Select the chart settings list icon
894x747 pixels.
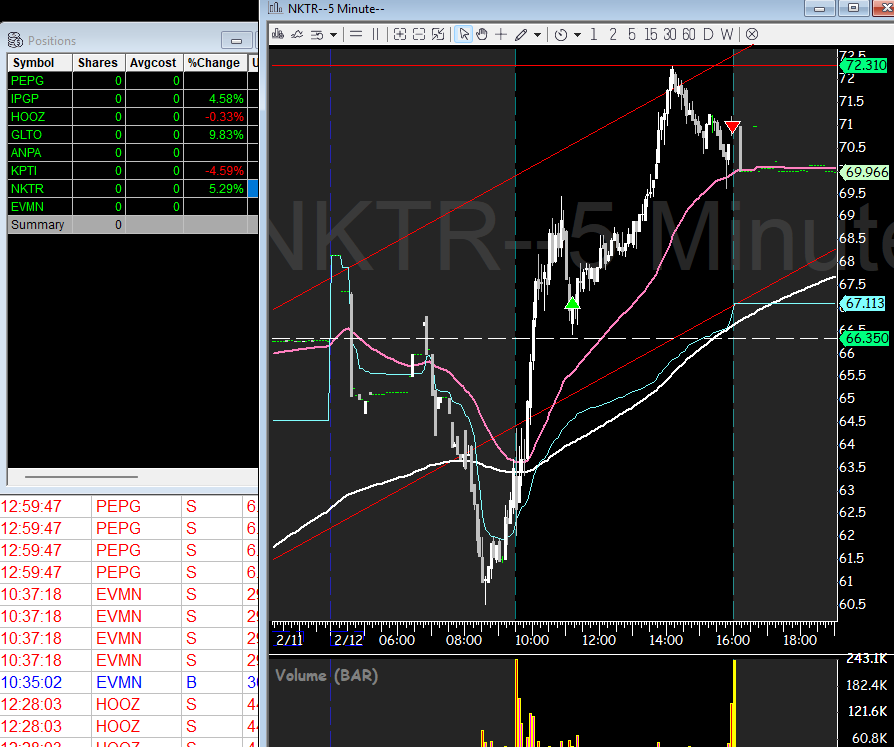tap(317, 35)
